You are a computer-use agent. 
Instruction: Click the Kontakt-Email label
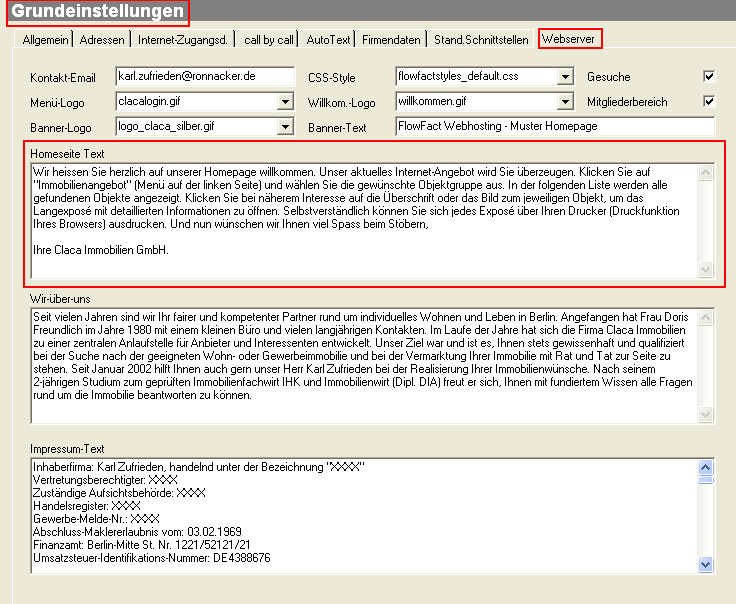(63, 78)
